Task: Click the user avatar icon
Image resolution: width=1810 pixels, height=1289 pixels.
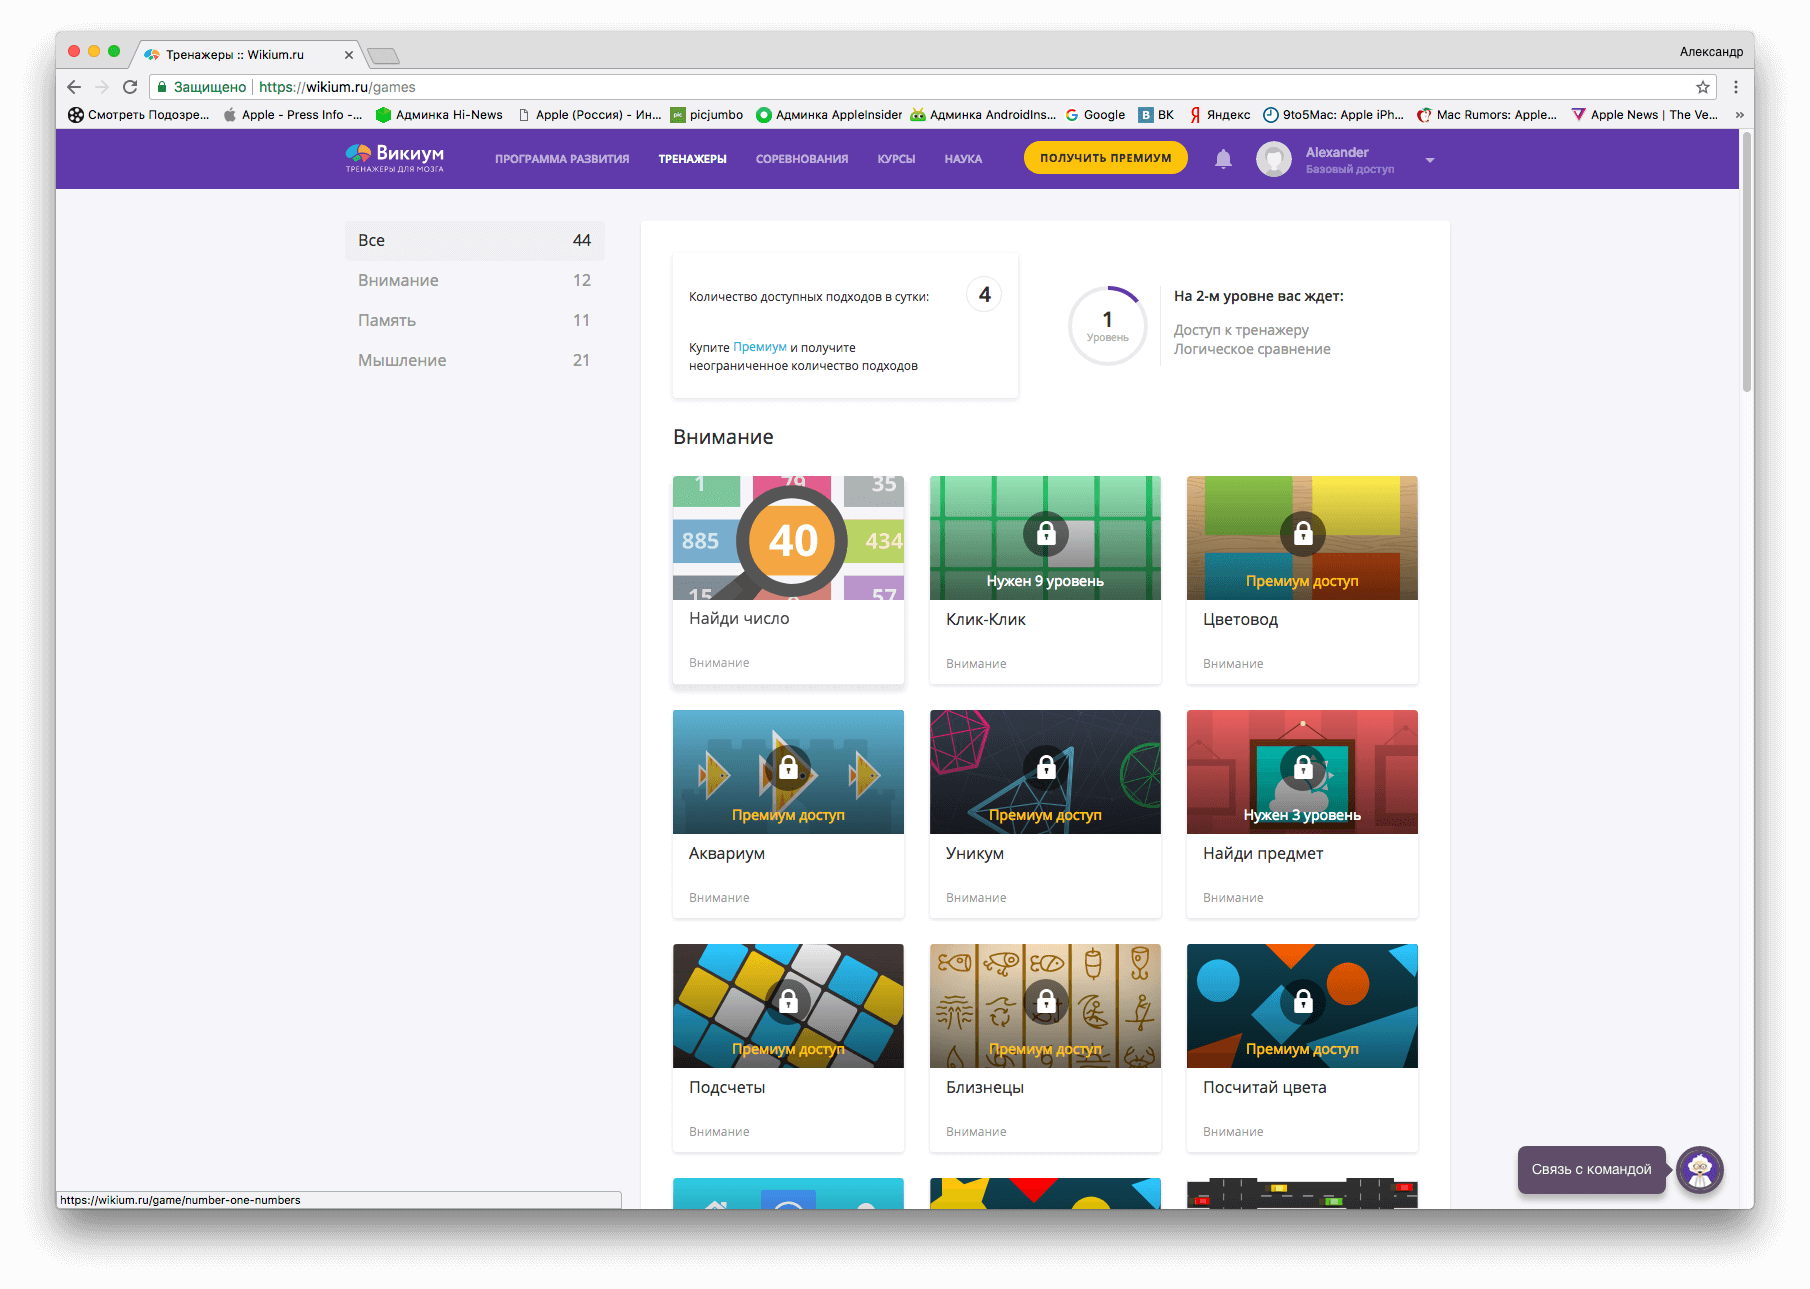Action: [1273, 159]
